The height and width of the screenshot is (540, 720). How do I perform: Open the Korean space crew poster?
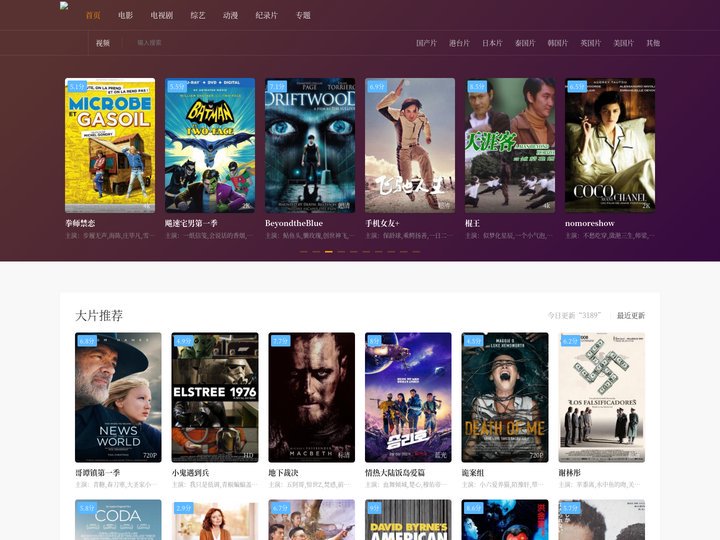(408, 397)
